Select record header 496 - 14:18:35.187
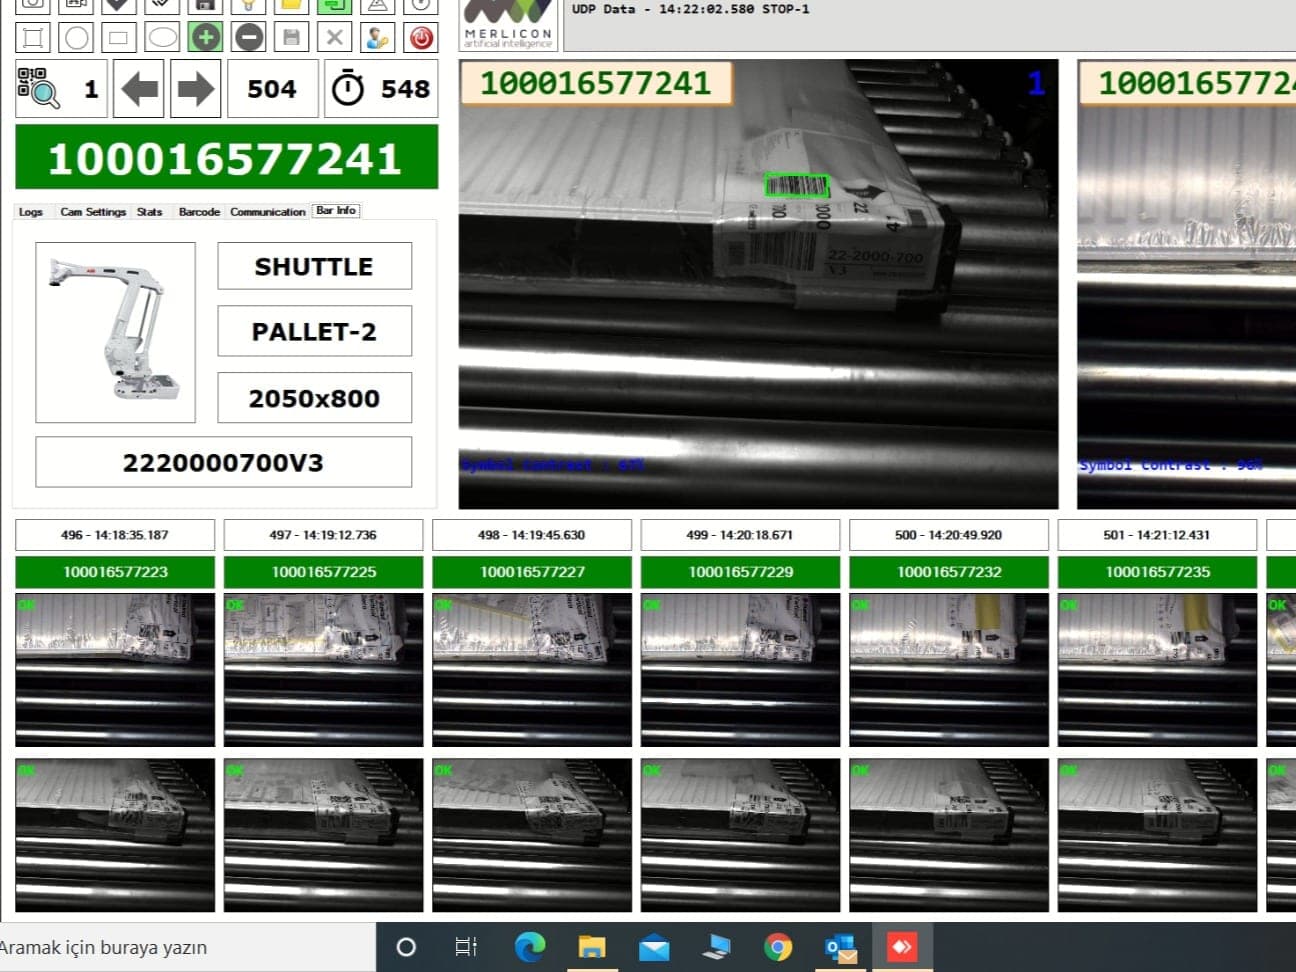1296x972 pixels. (115, 535)
